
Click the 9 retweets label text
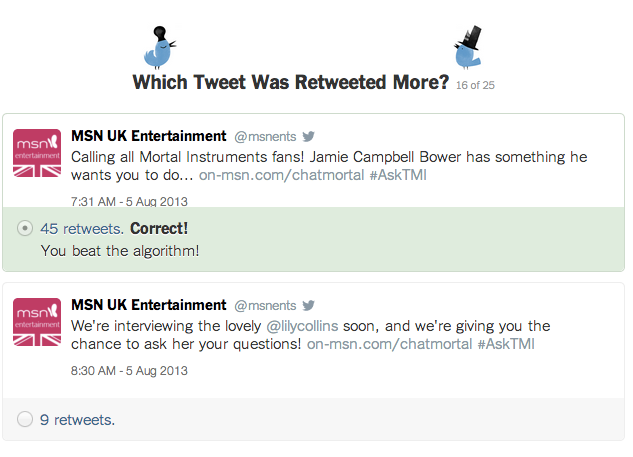coord(78,420)
